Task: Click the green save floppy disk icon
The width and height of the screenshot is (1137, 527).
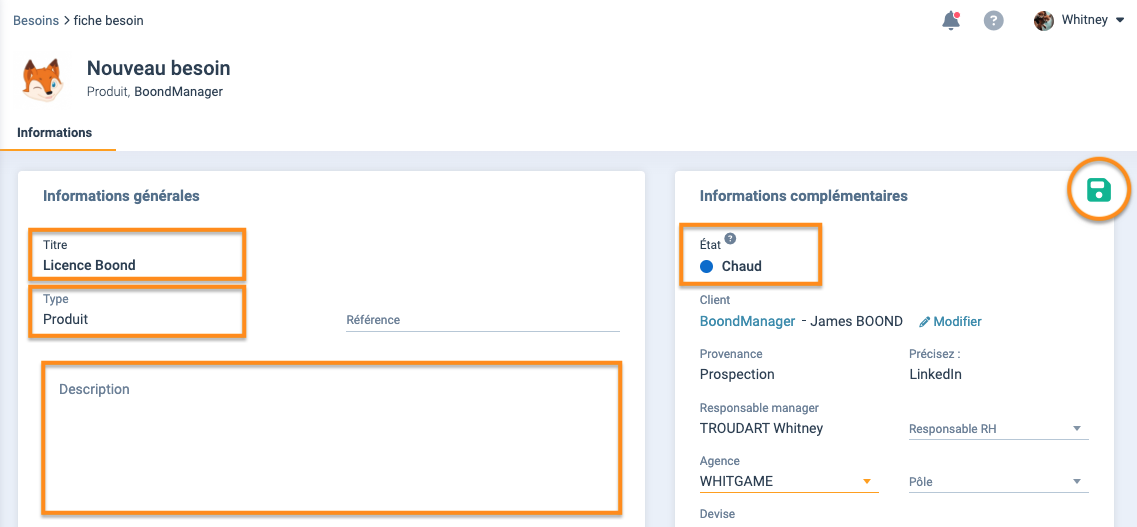Action: [1098, 190]
